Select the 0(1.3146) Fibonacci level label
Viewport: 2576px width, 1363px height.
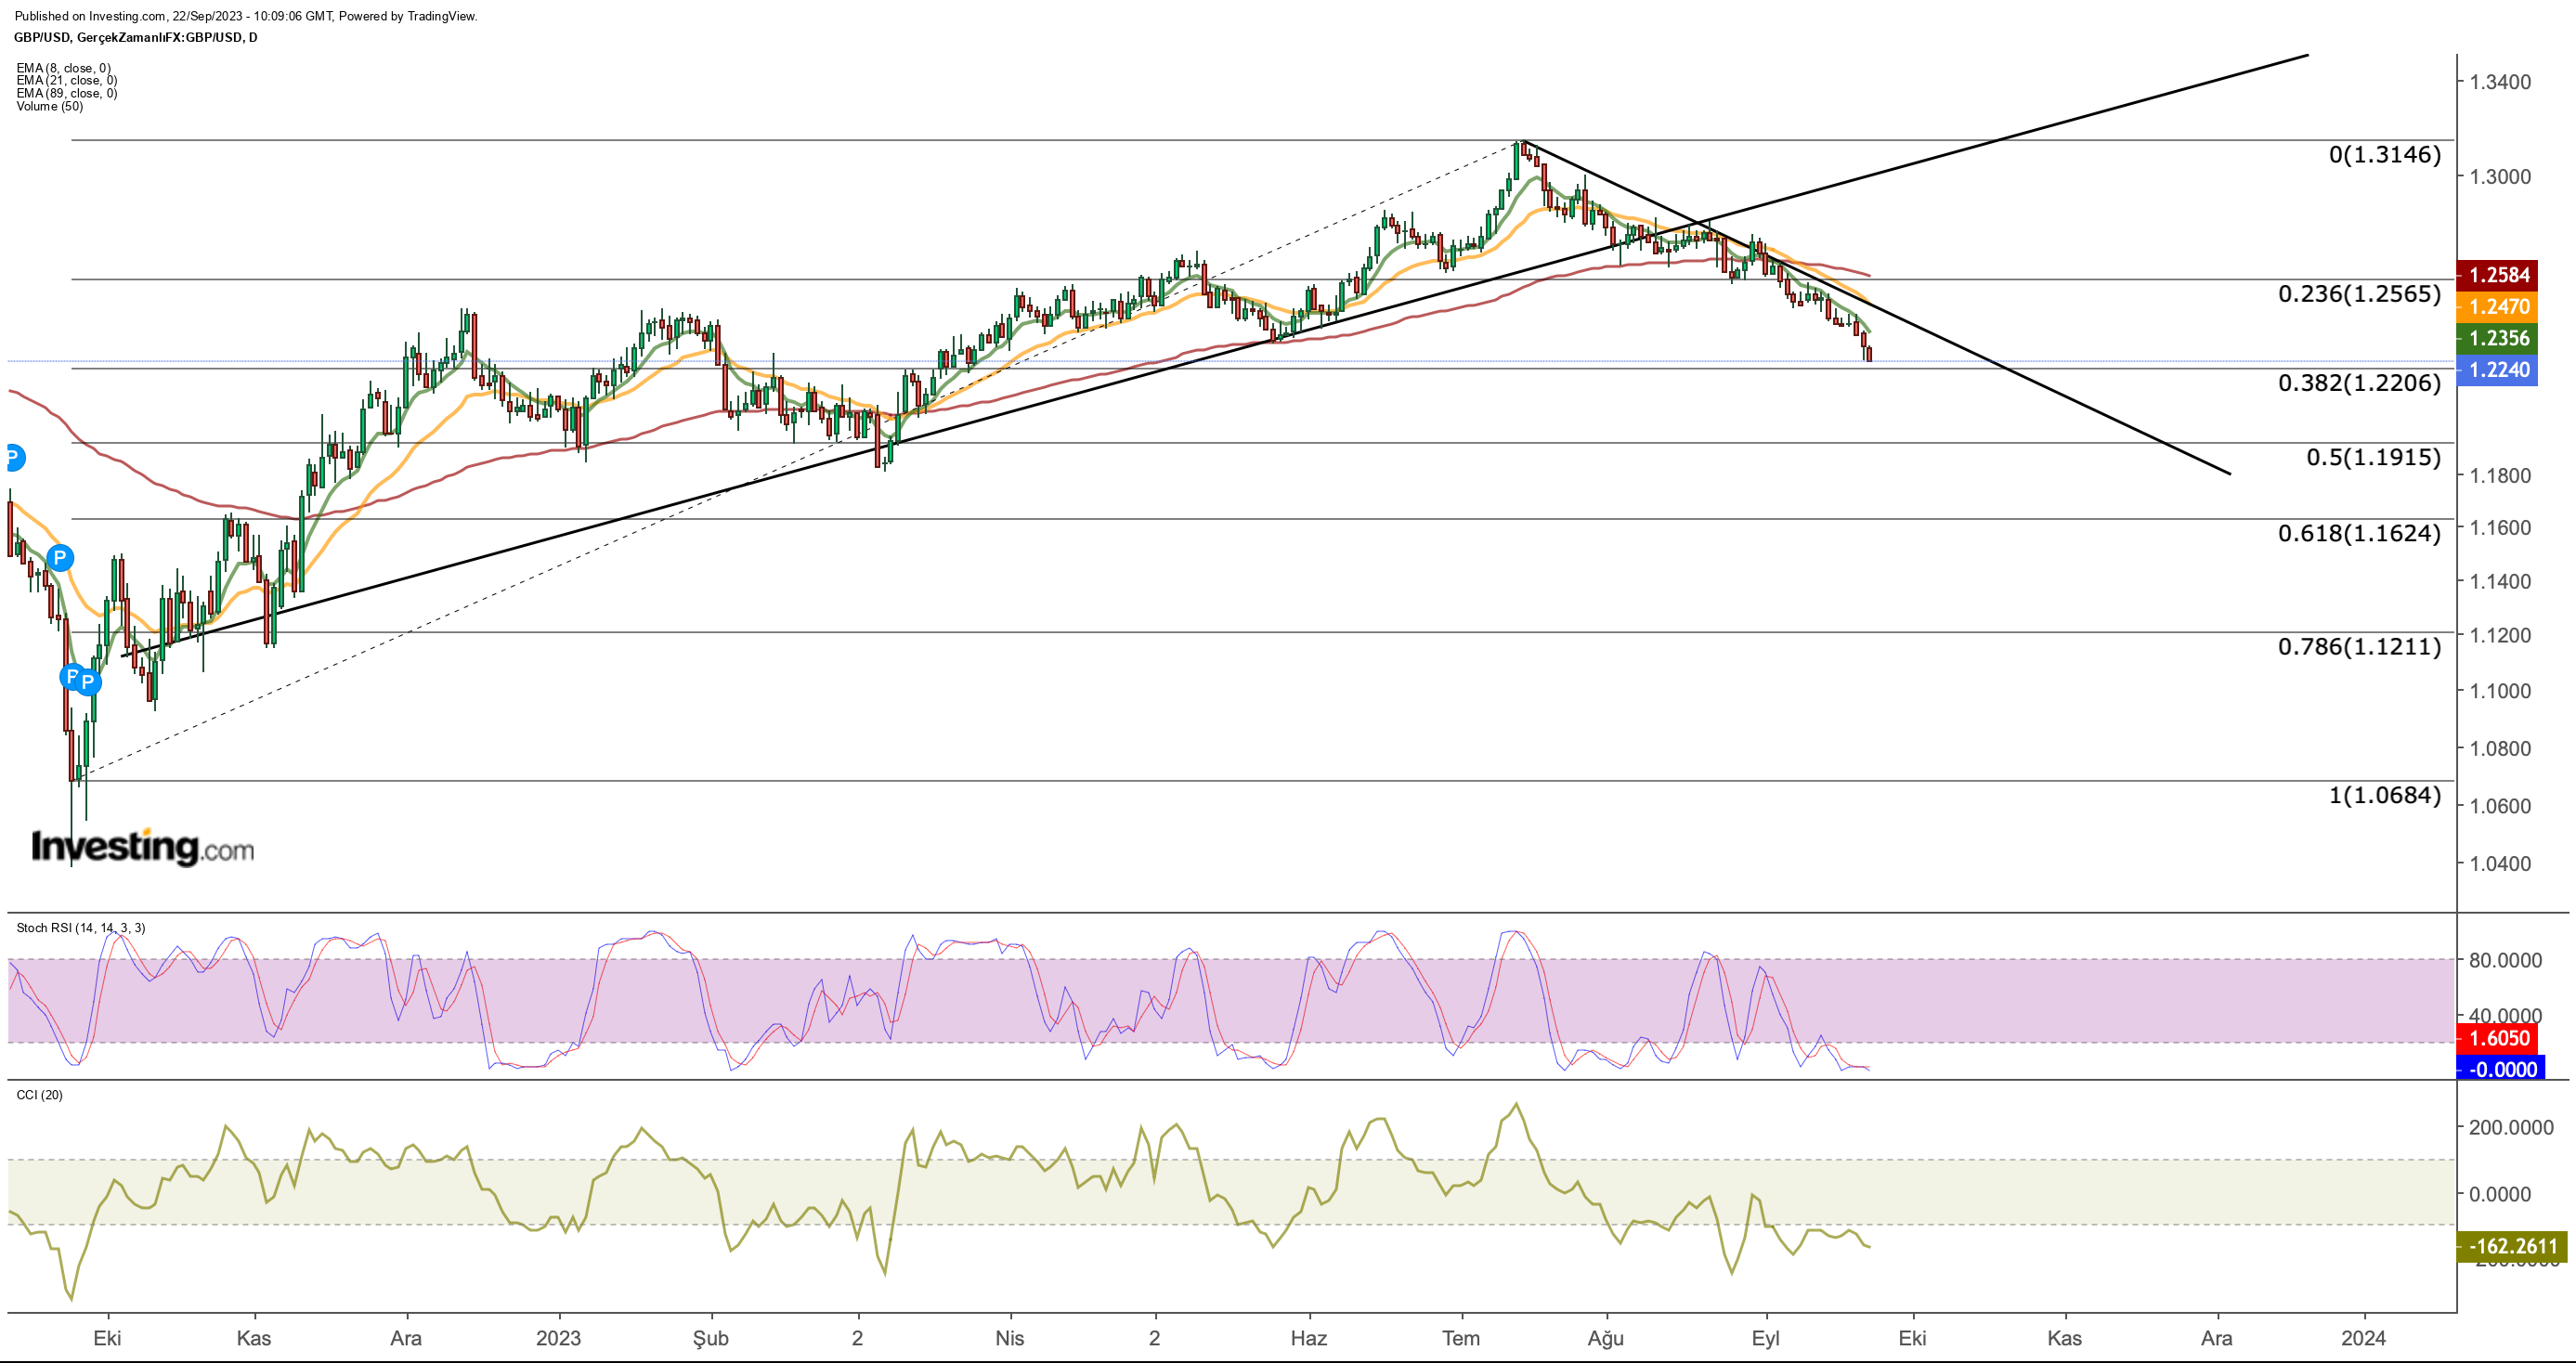(2385, 155)
